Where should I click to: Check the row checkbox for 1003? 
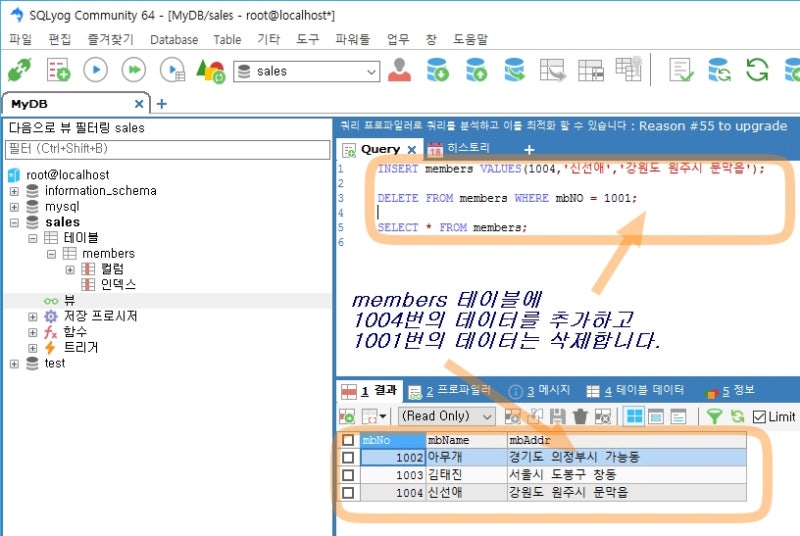(348, 475)
